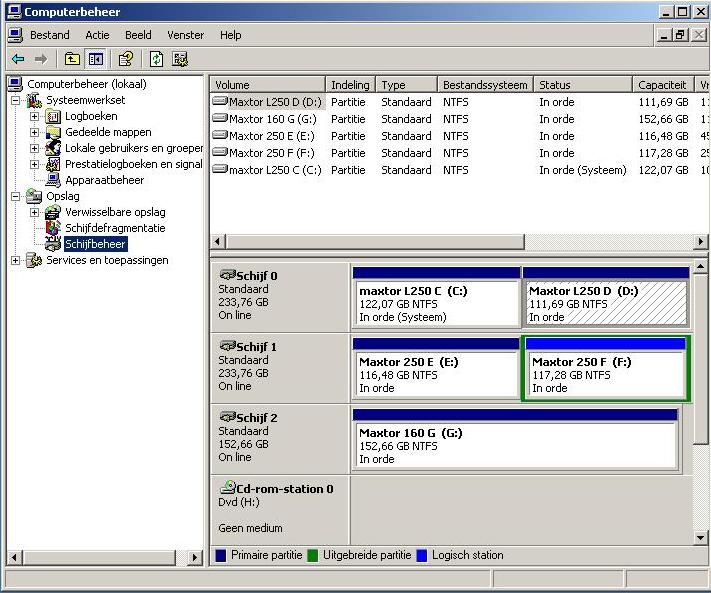Viewport: 711px width, 593px height.
Task: Click the Prestatielogboeken icon
Action: point(53,164)
